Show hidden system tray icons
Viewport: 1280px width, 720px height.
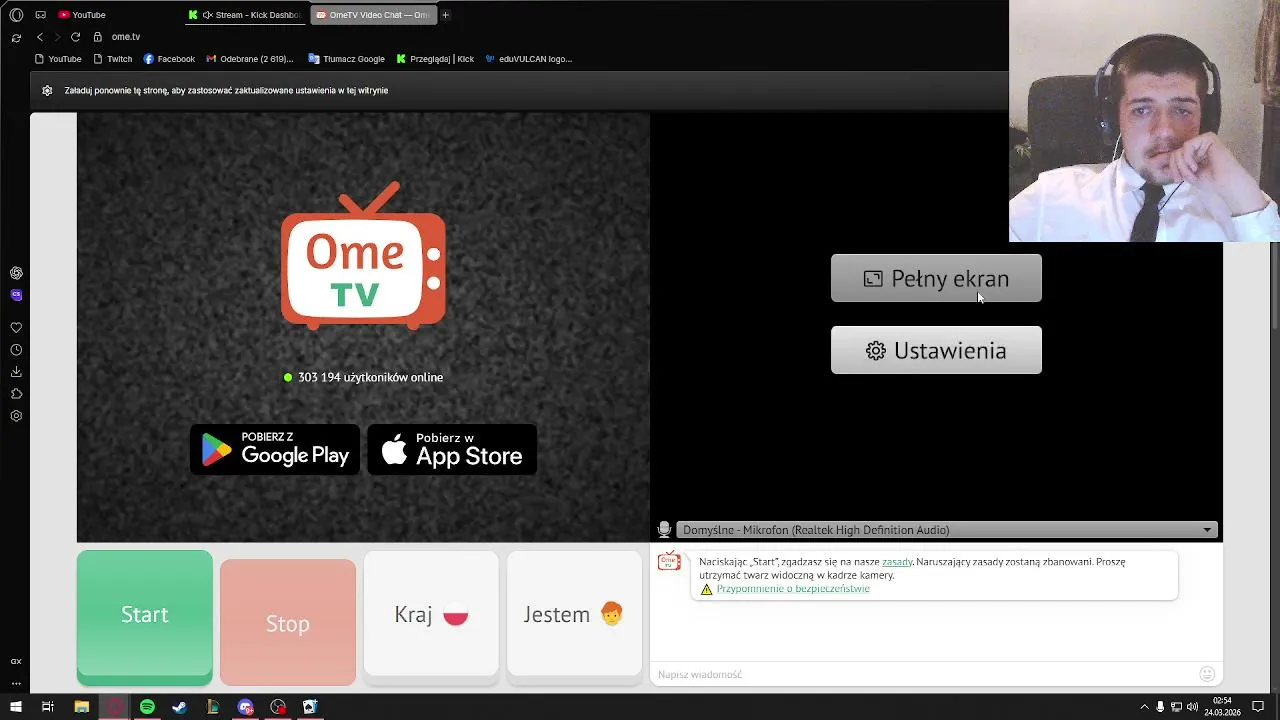tap(1144, 707)
